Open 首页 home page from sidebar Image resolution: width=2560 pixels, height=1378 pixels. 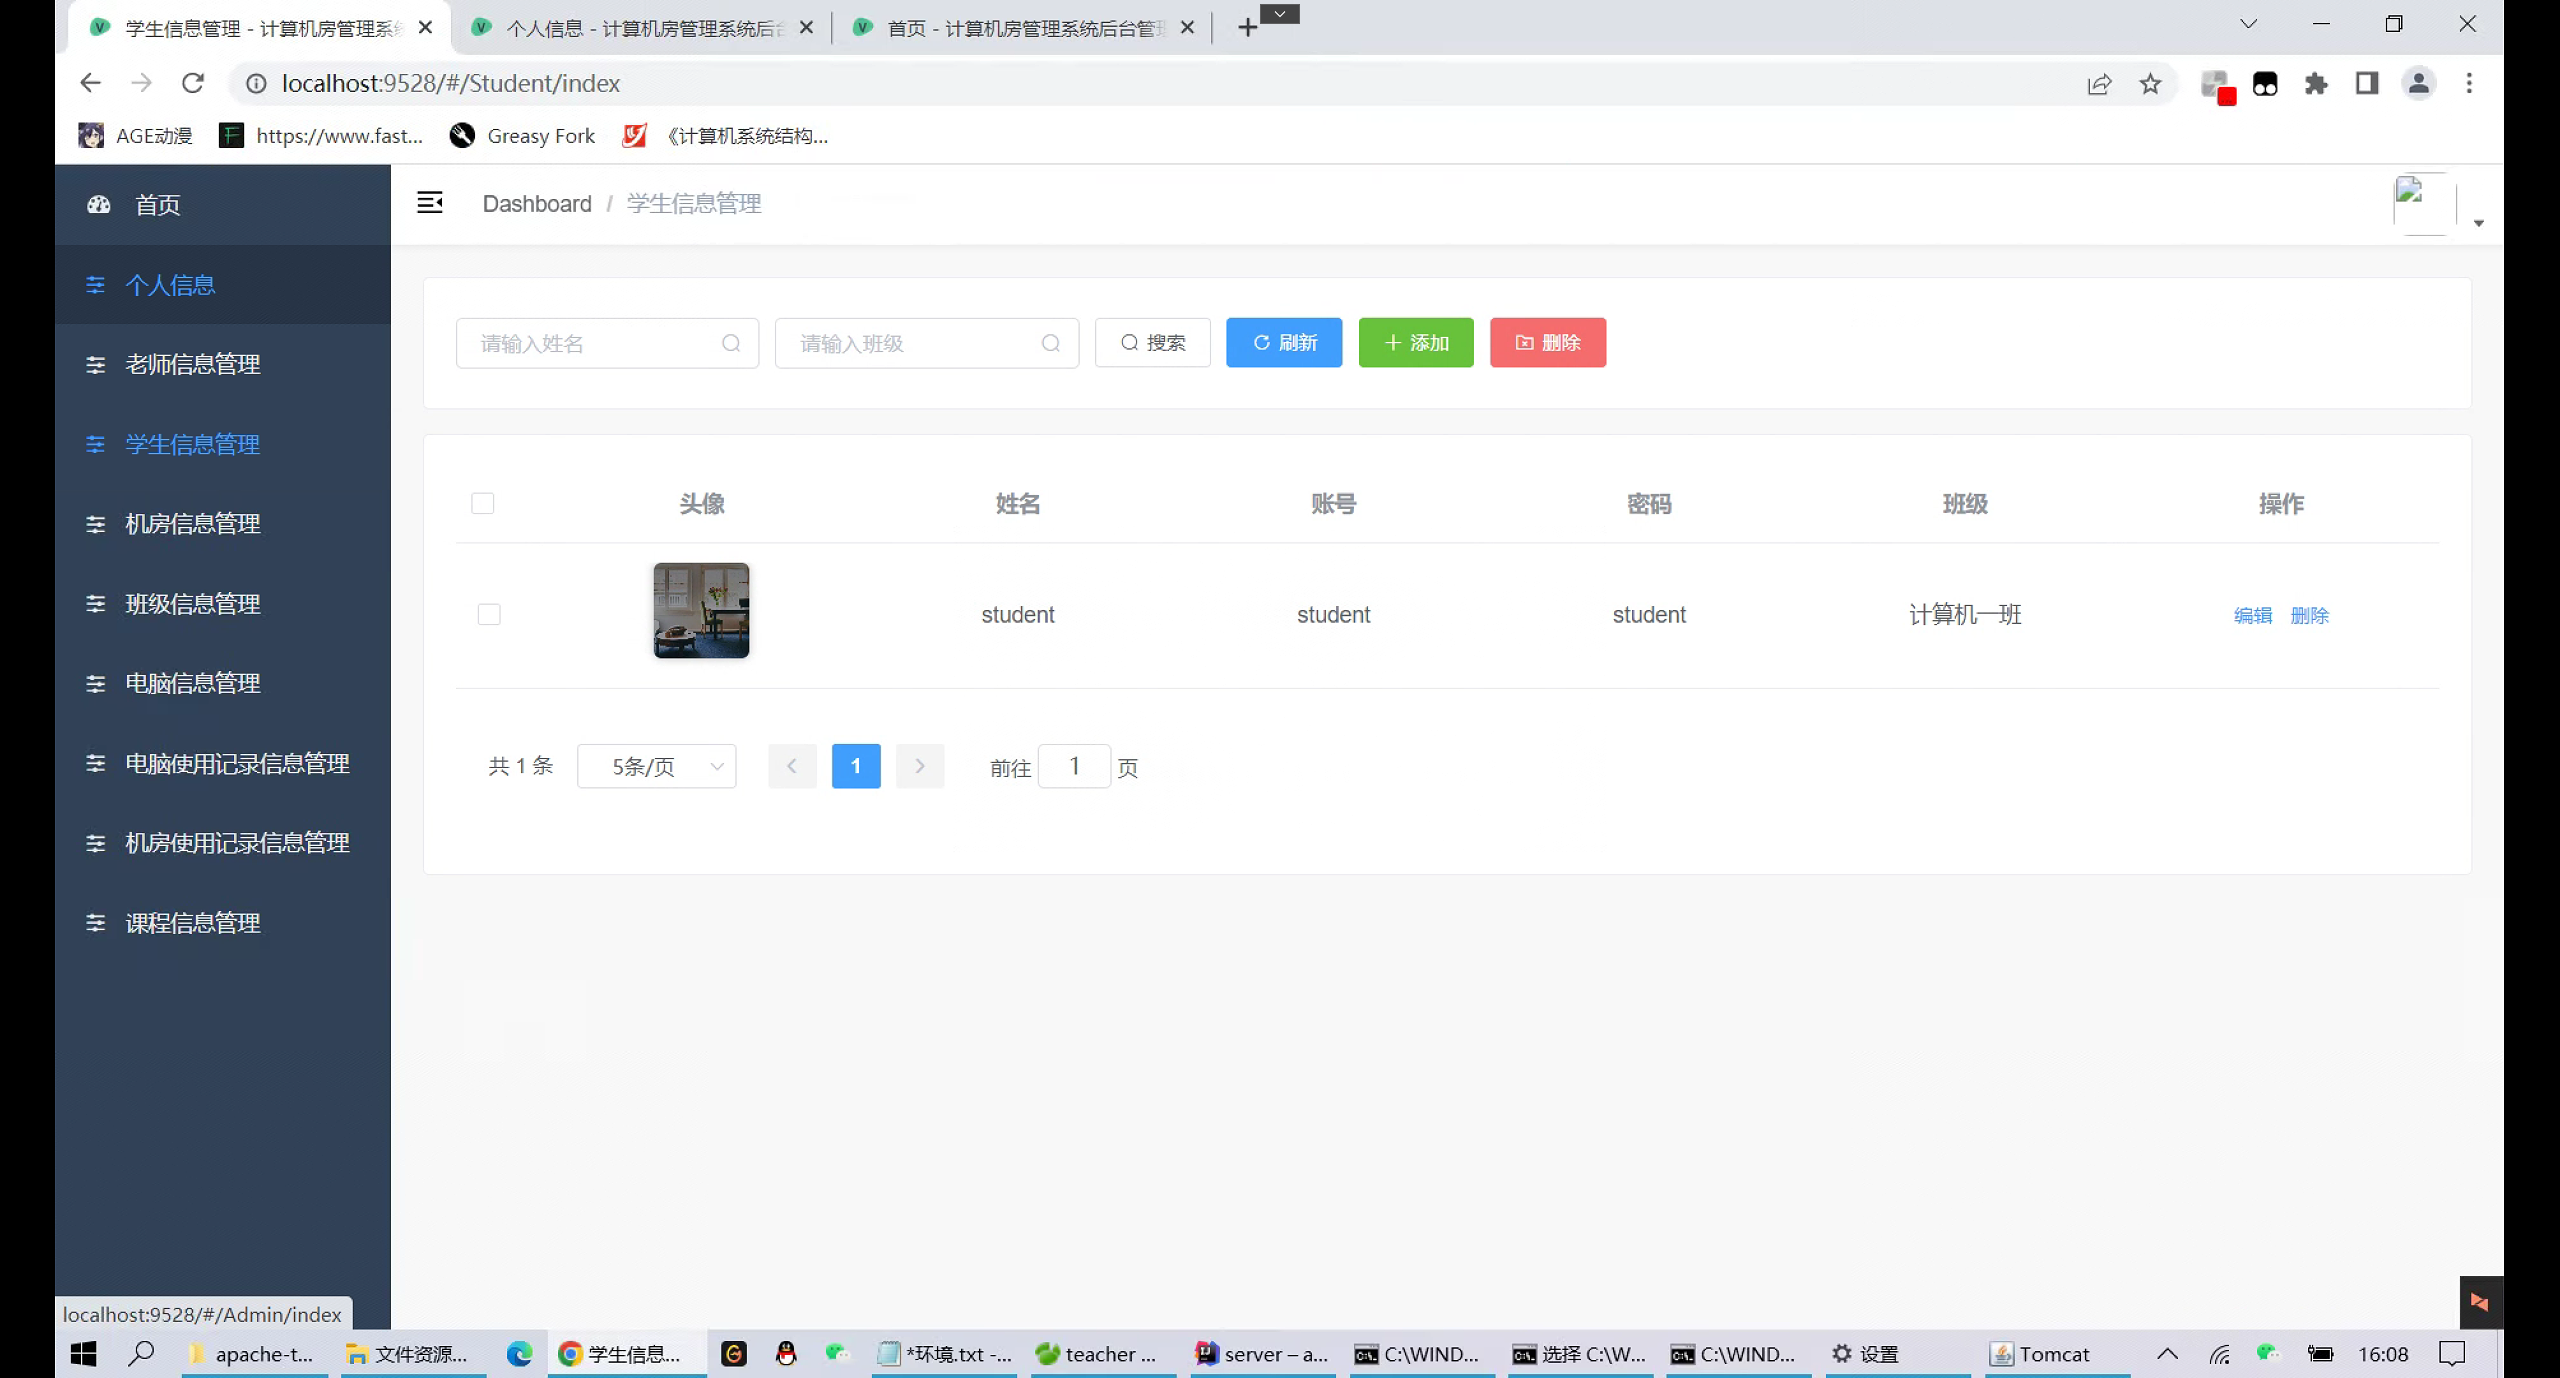(x=157, y=205)
